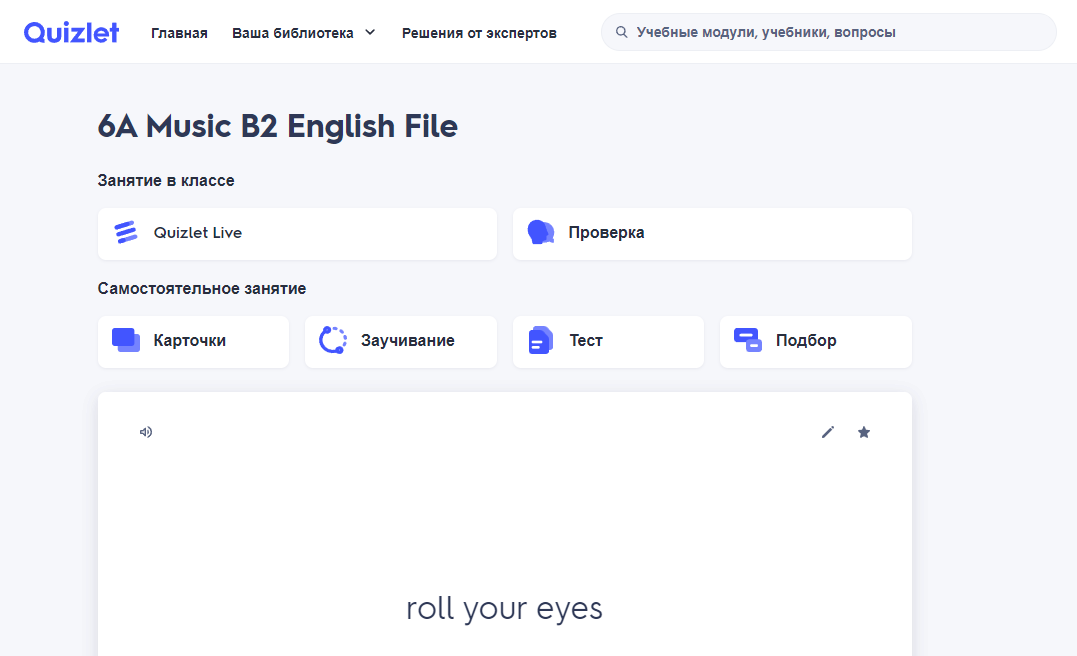Star the 'roll your eyes' card
Image resolution: width=1077 pixels, height=656 pixels.
864,432
